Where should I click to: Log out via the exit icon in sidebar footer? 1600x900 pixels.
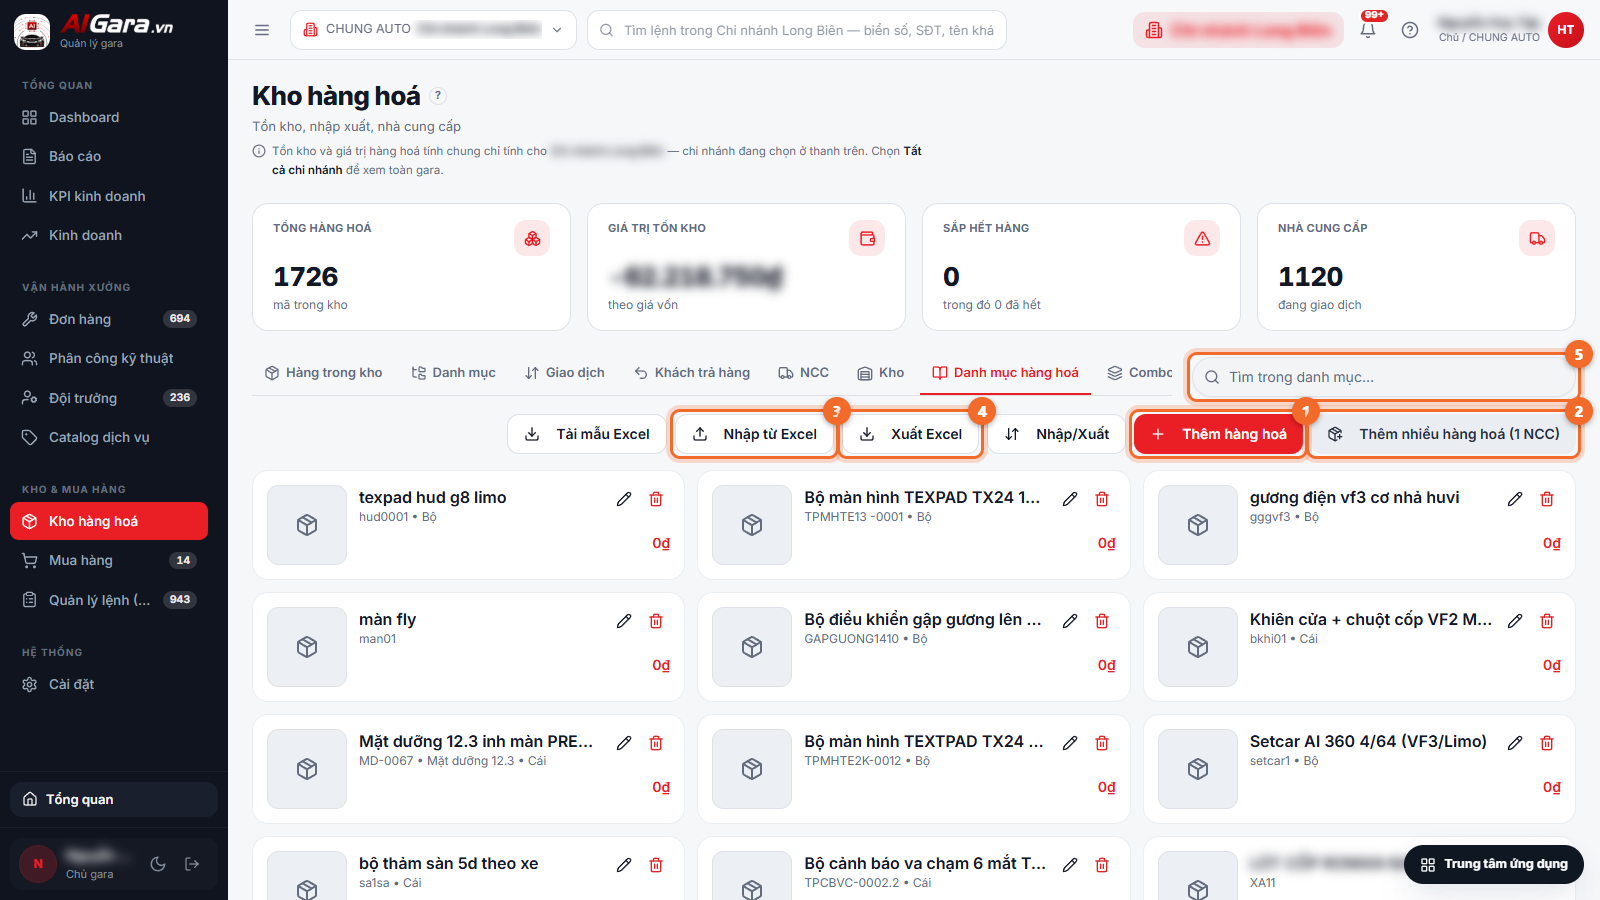pyautogui.click(x=192, y=864)
